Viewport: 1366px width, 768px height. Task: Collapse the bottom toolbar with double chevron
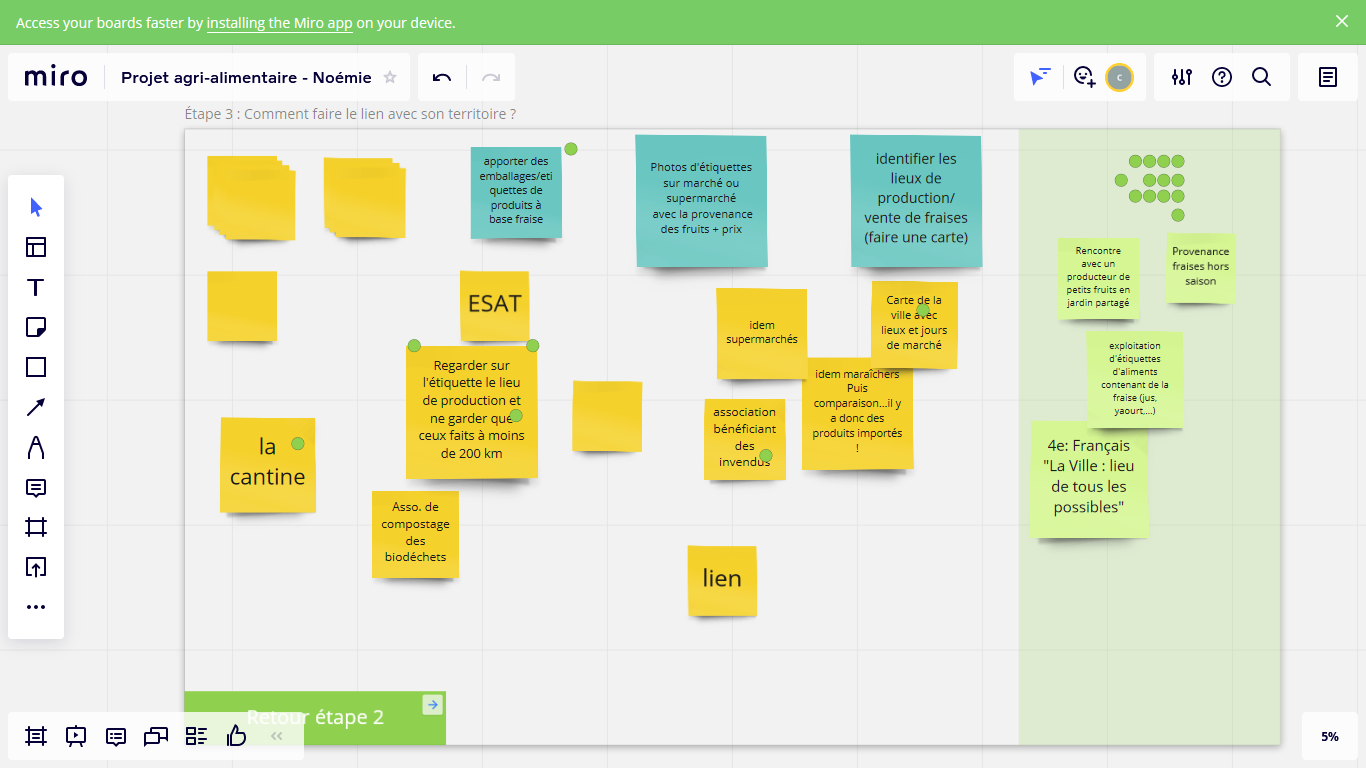pos(277,736)
